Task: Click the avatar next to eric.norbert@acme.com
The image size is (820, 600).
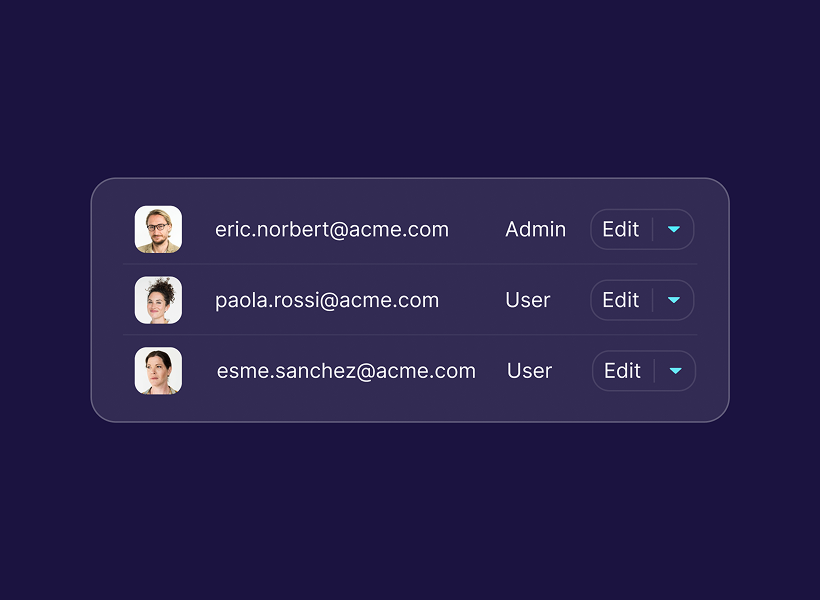Action: (158, 229)
